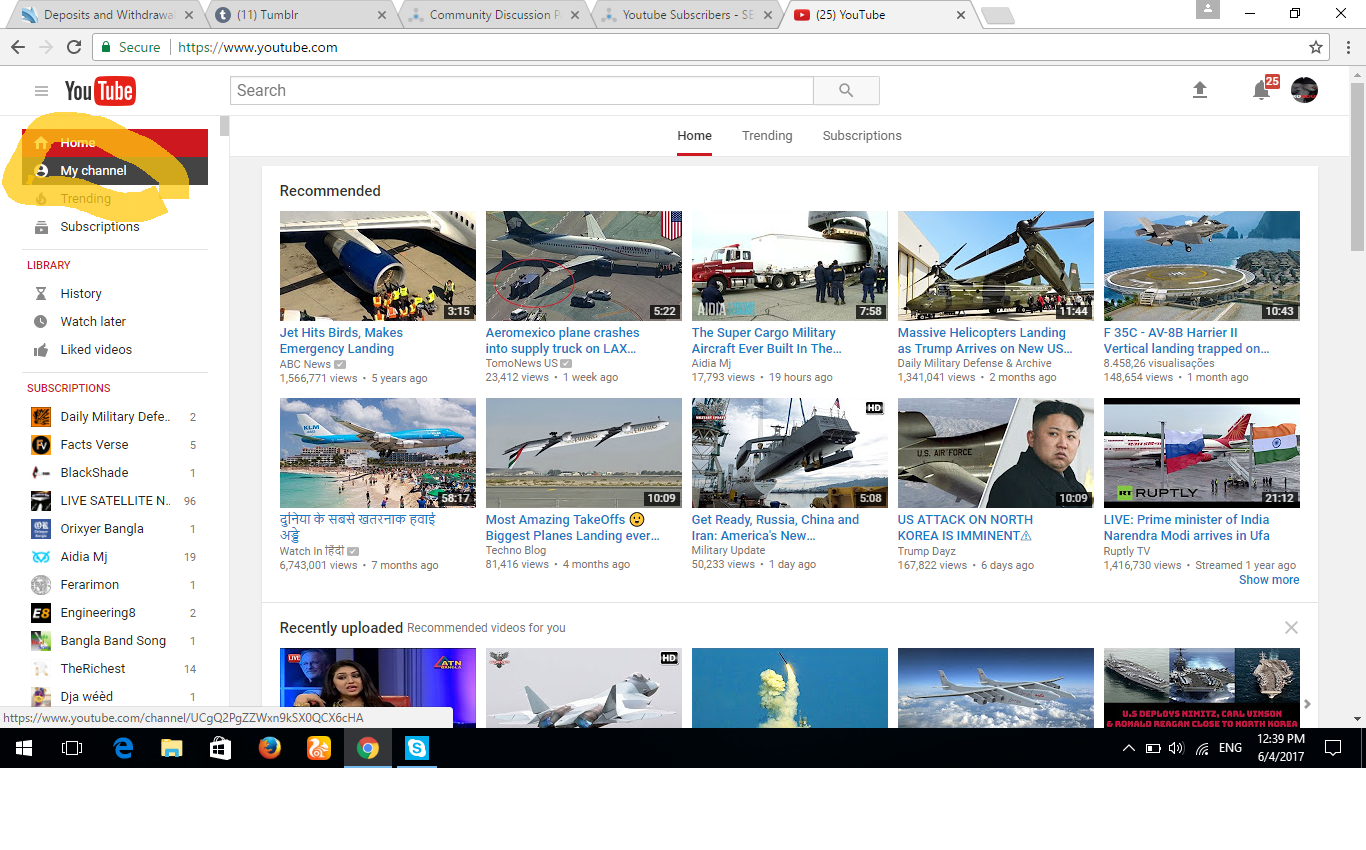
Task: Open Daily Military Defense subscription in sidebar
Action: point(115,417)
